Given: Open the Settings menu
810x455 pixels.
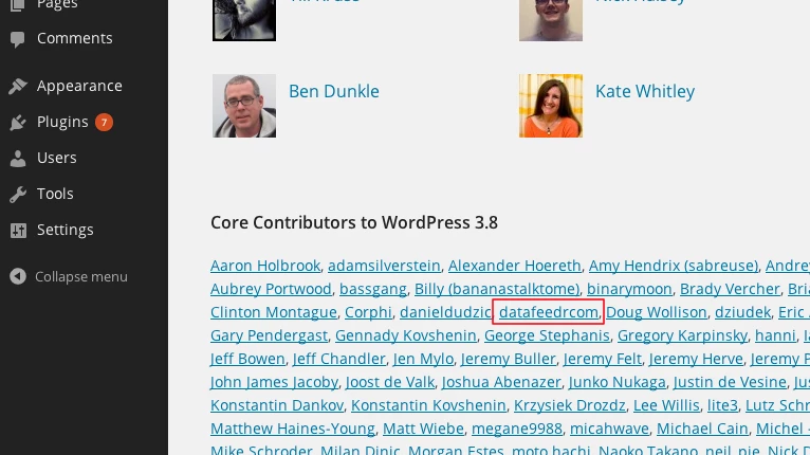Looking at the screenshot, I should click(x=65, y=230).
